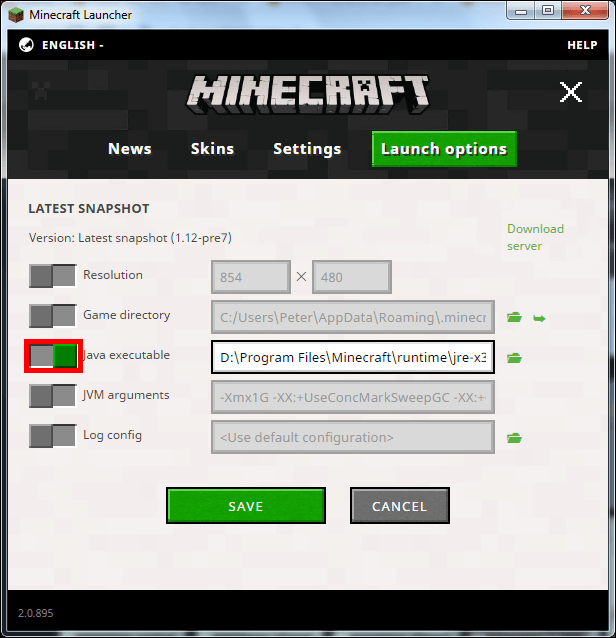Focus the Java executable path field
This screenshot has height=638, width=616.
[x=353, y=357]
